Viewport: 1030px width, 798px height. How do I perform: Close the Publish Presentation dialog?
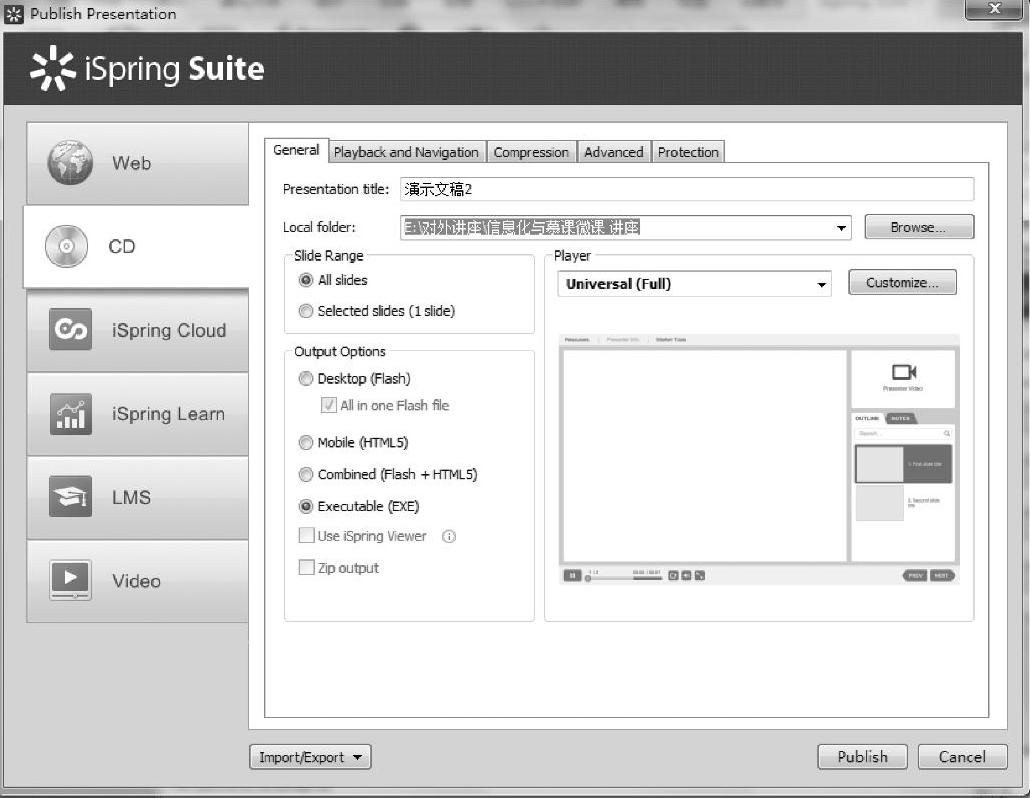pyautogui.click(x=995, y=9)
